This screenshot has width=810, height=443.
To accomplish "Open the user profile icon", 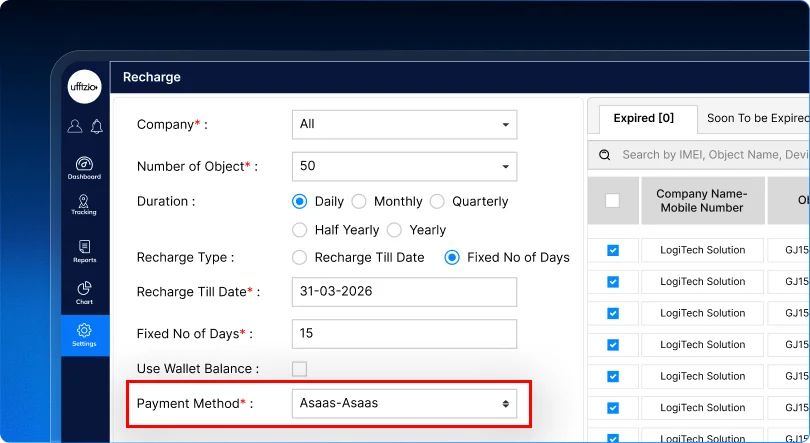I will coord(75,126).
